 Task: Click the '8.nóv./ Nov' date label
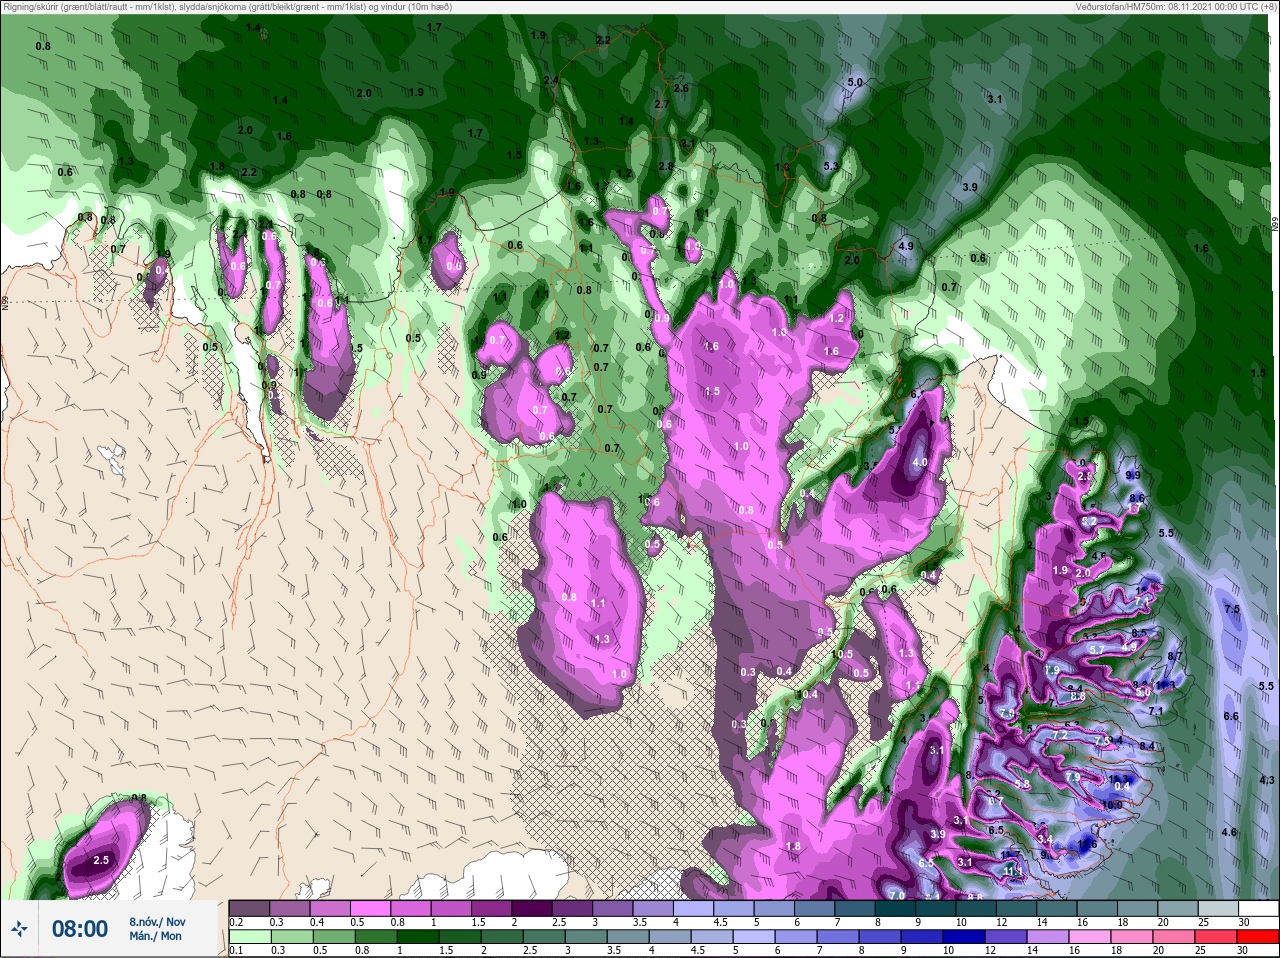[x=157, y=922]
